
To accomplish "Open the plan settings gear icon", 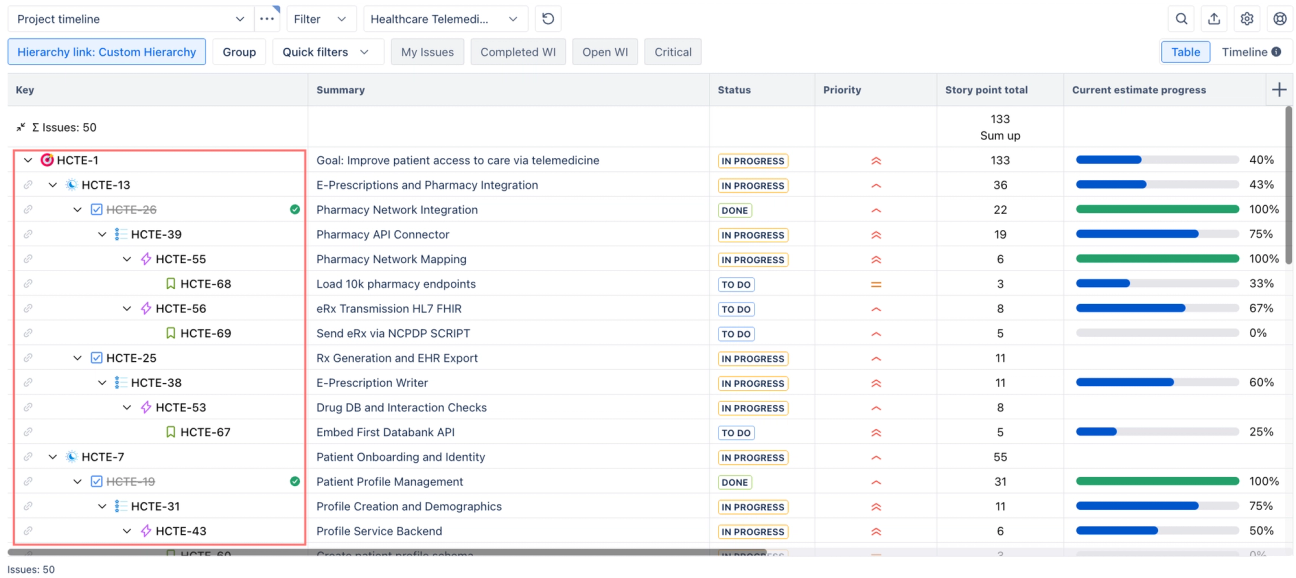I will point(1247,18).
